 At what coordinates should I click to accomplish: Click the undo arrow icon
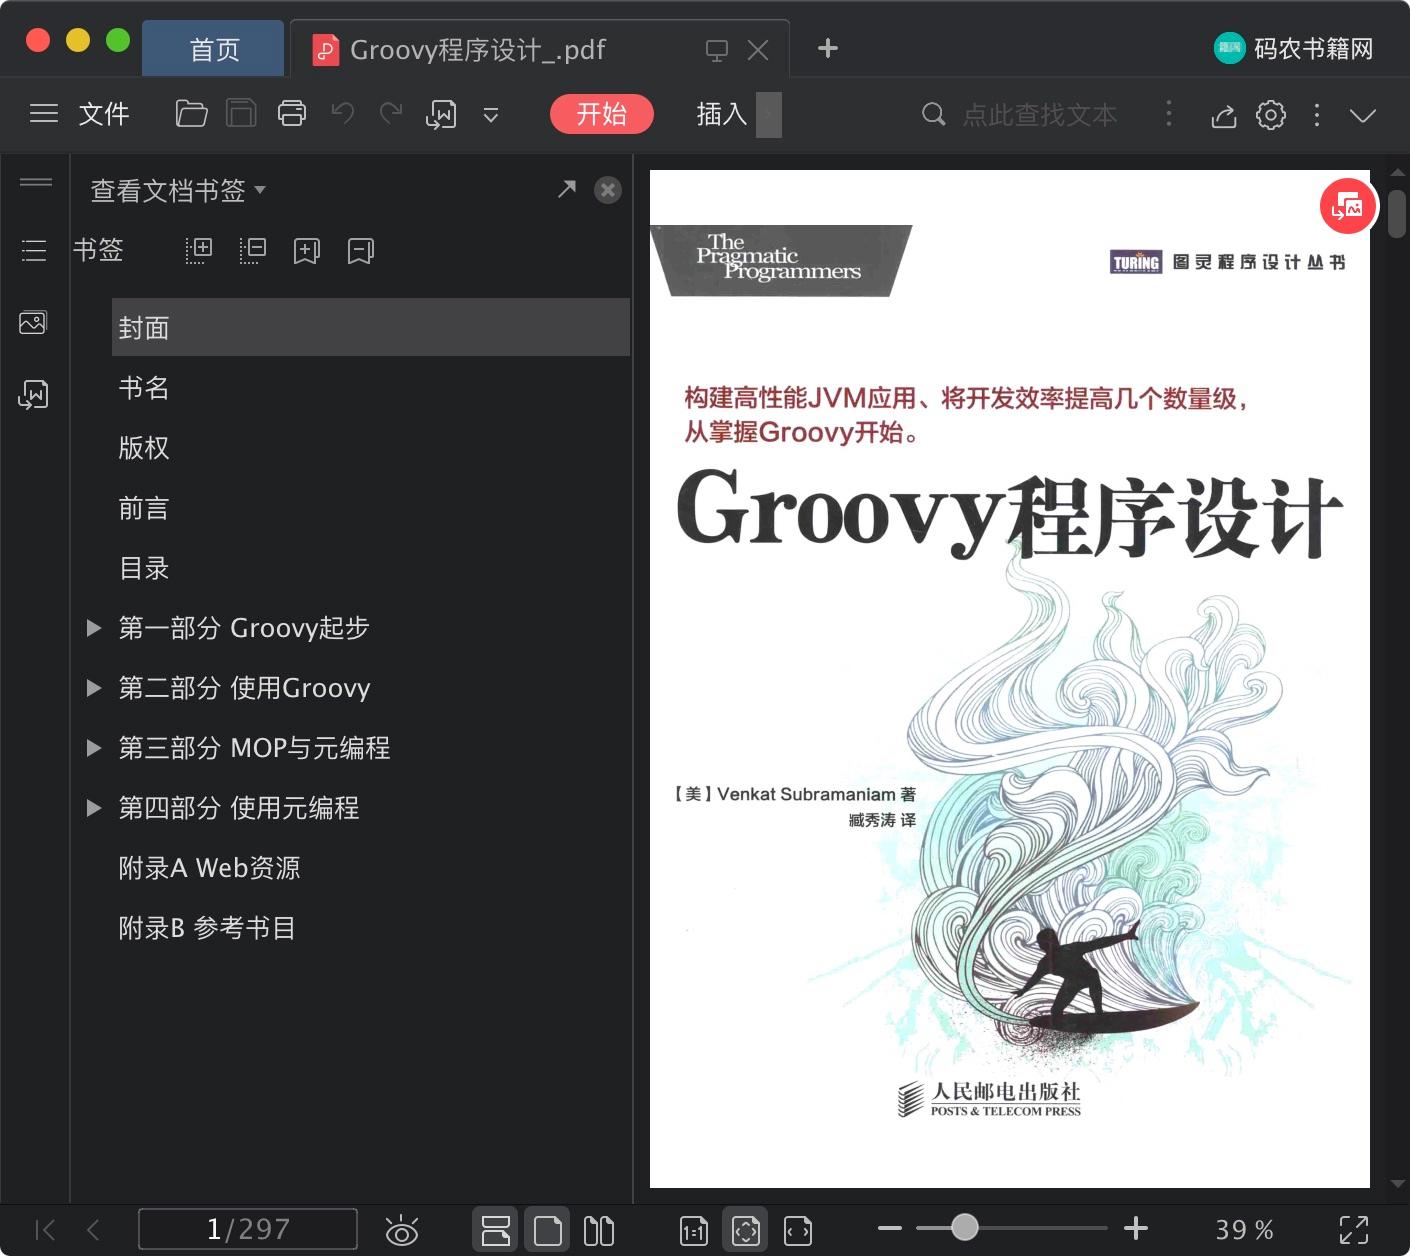[x=343, y=113]
